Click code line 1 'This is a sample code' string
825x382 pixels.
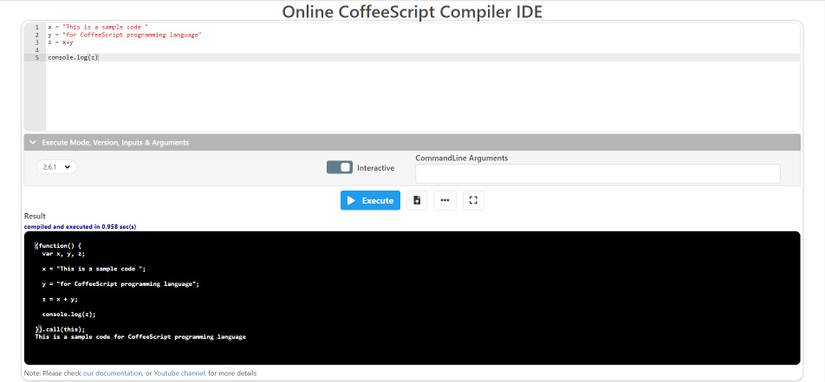(x=105, y=27)
